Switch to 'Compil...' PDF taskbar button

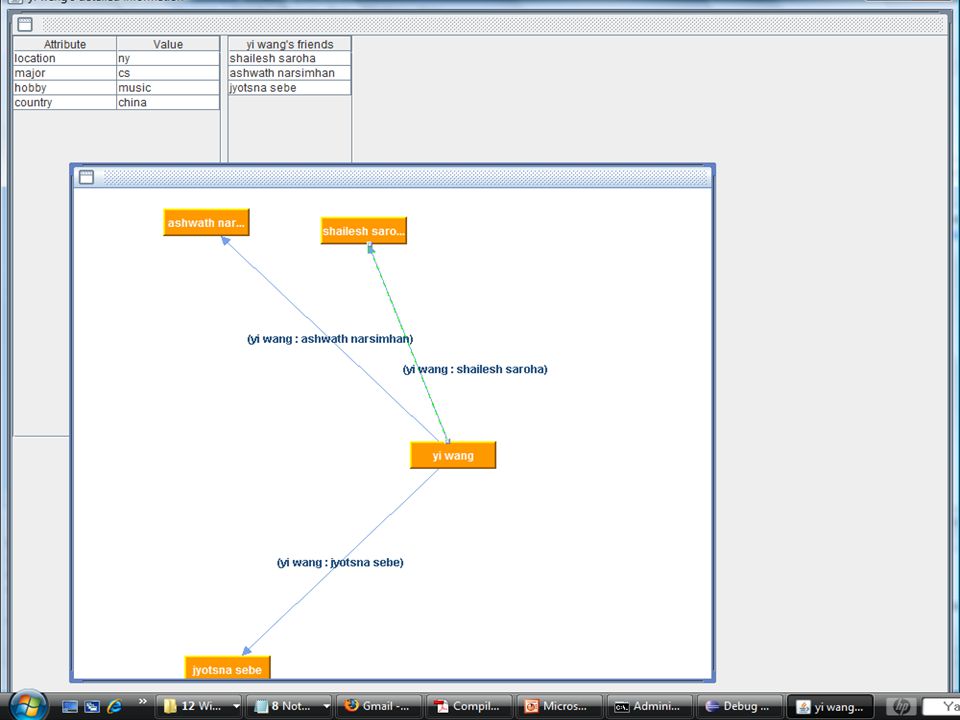click(468, 706)
